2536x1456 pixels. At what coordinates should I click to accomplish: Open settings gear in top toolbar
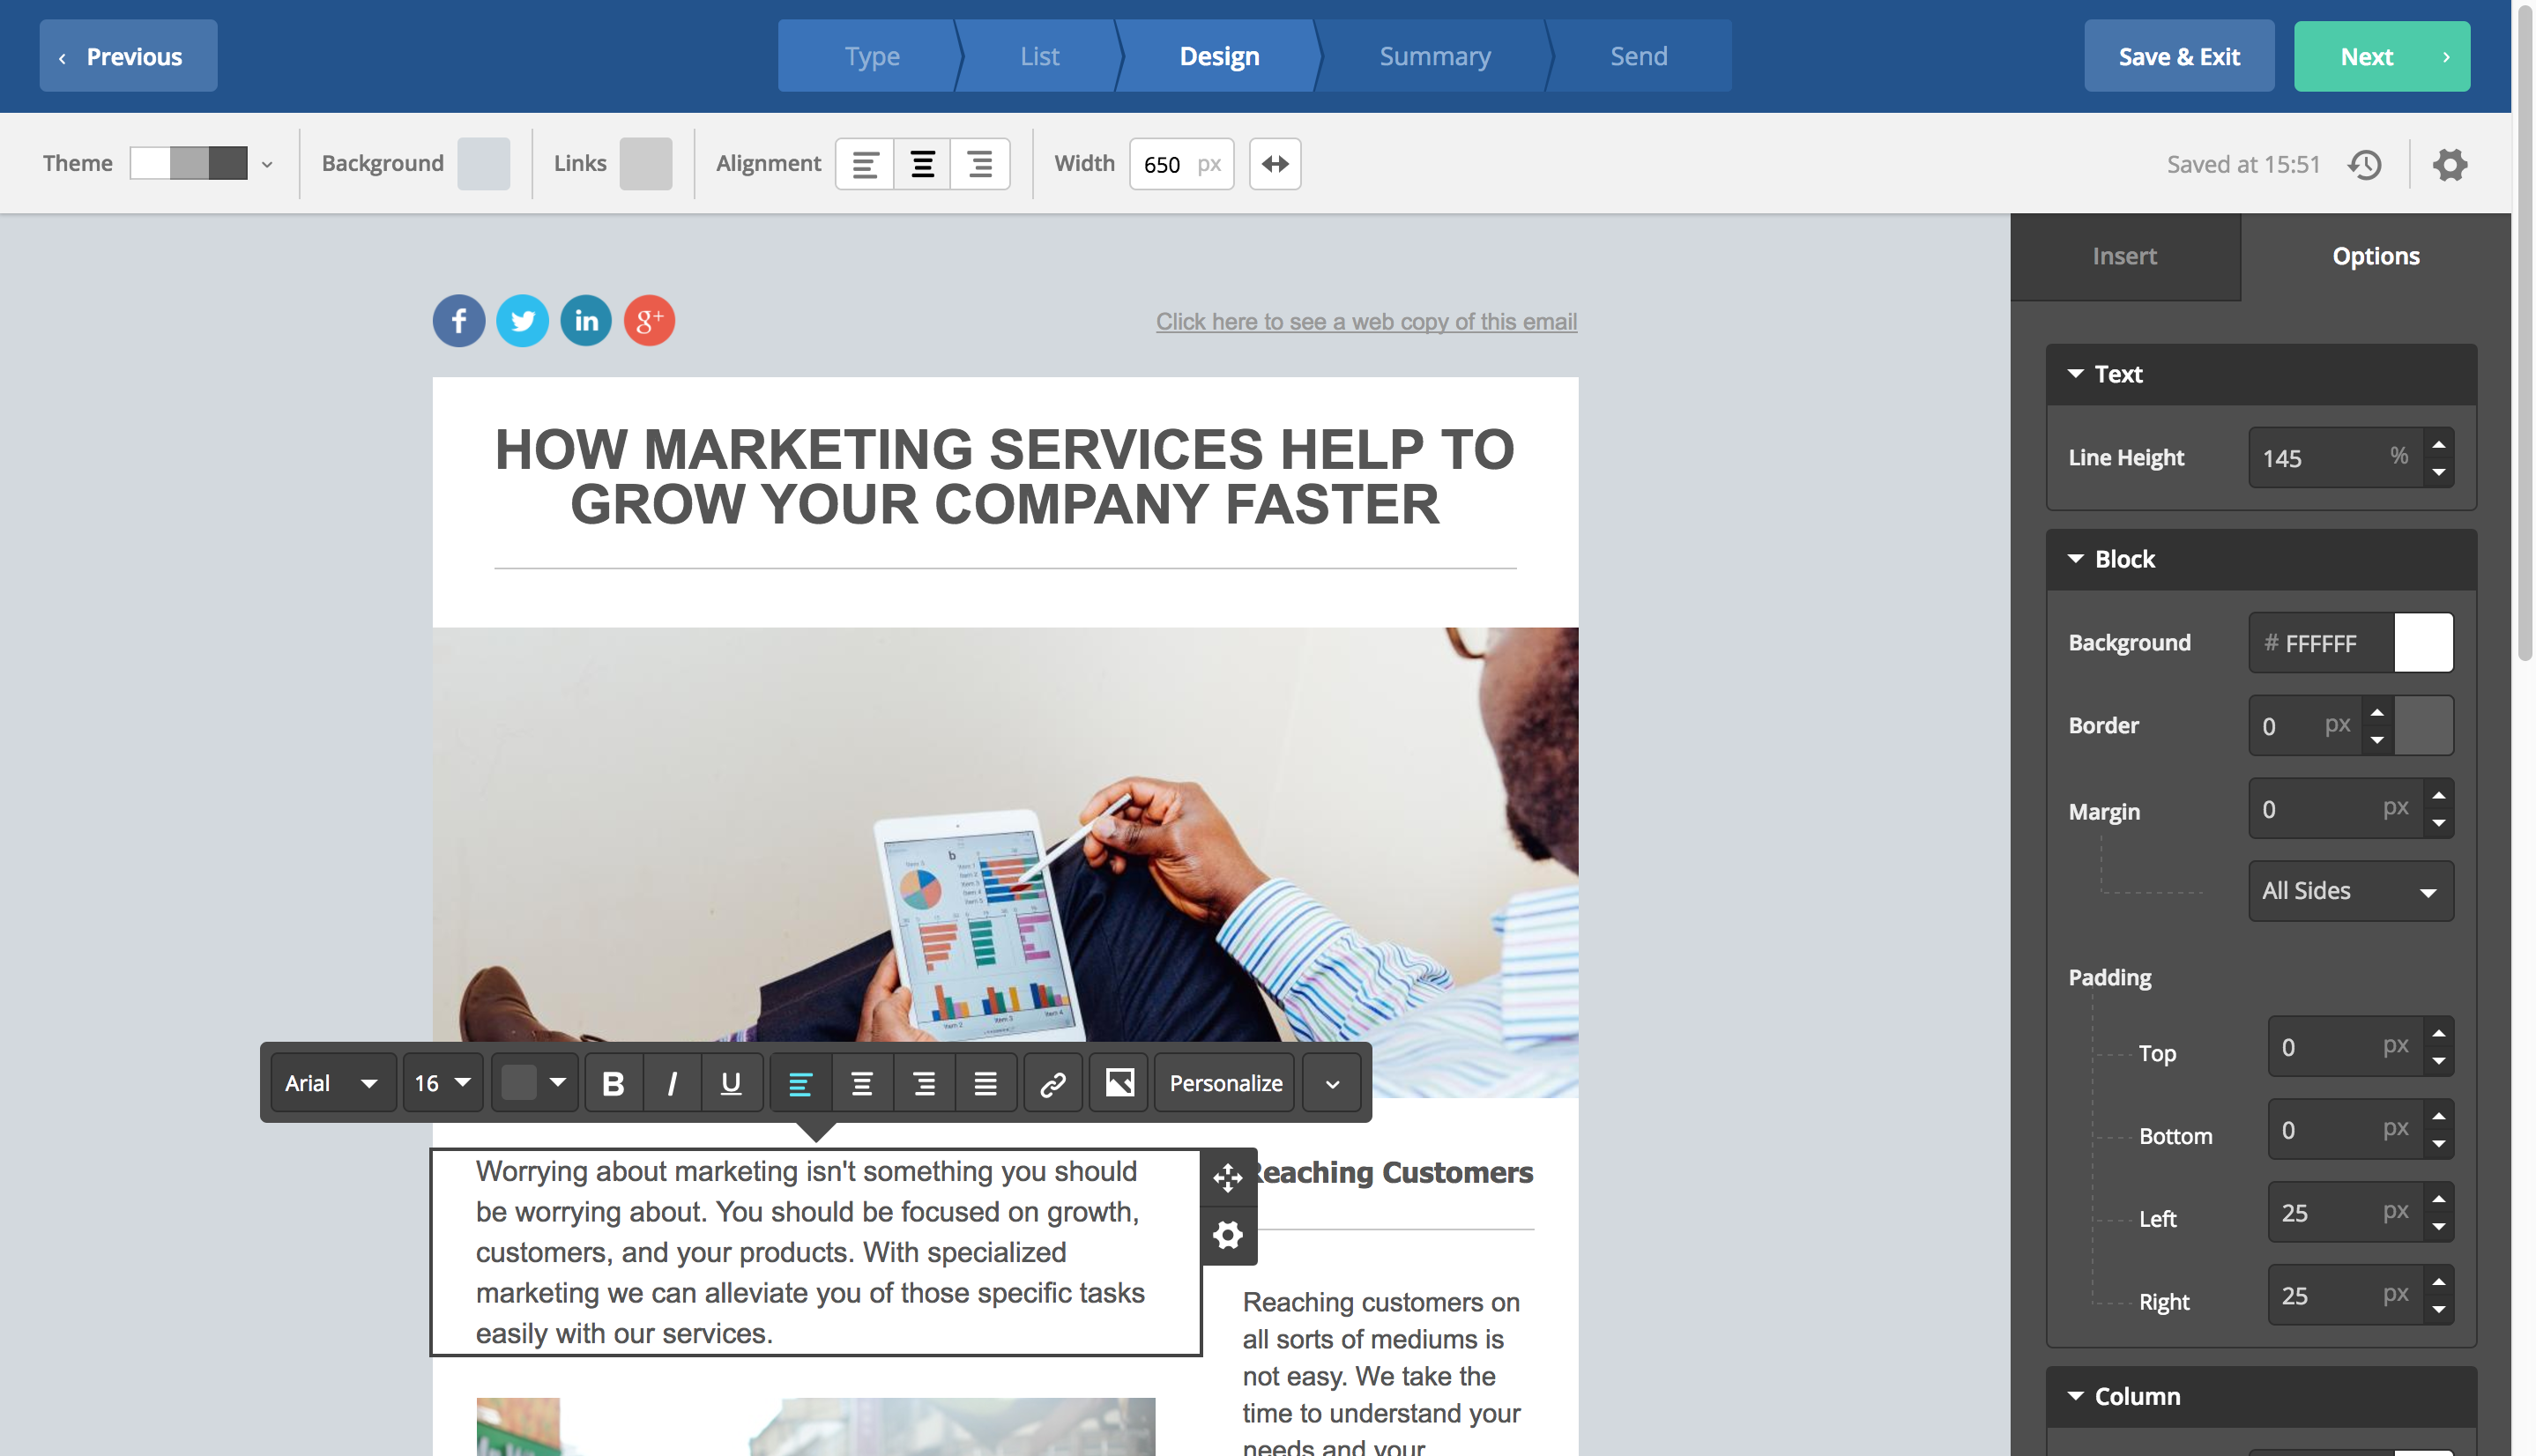2450,164
